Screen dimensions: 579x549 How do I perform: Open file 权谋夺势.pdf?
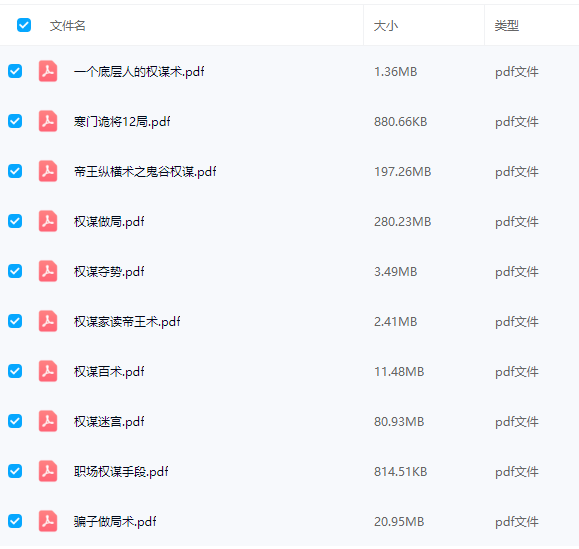tap(109, 271)
